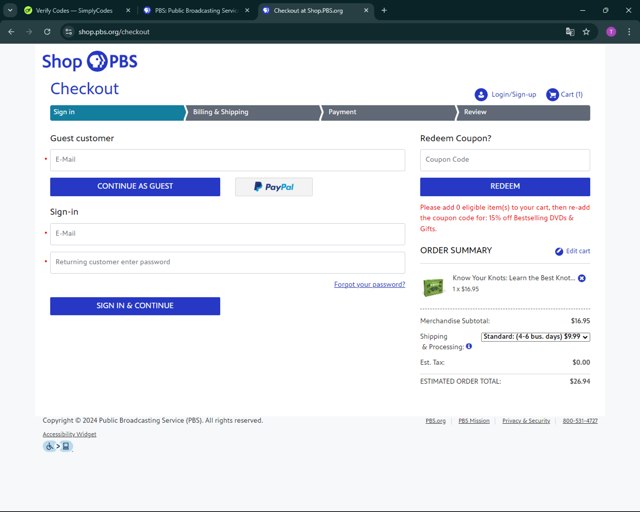Click the Edit cart pencil icon
Viewport: 640px width, 512px height.
559,252
